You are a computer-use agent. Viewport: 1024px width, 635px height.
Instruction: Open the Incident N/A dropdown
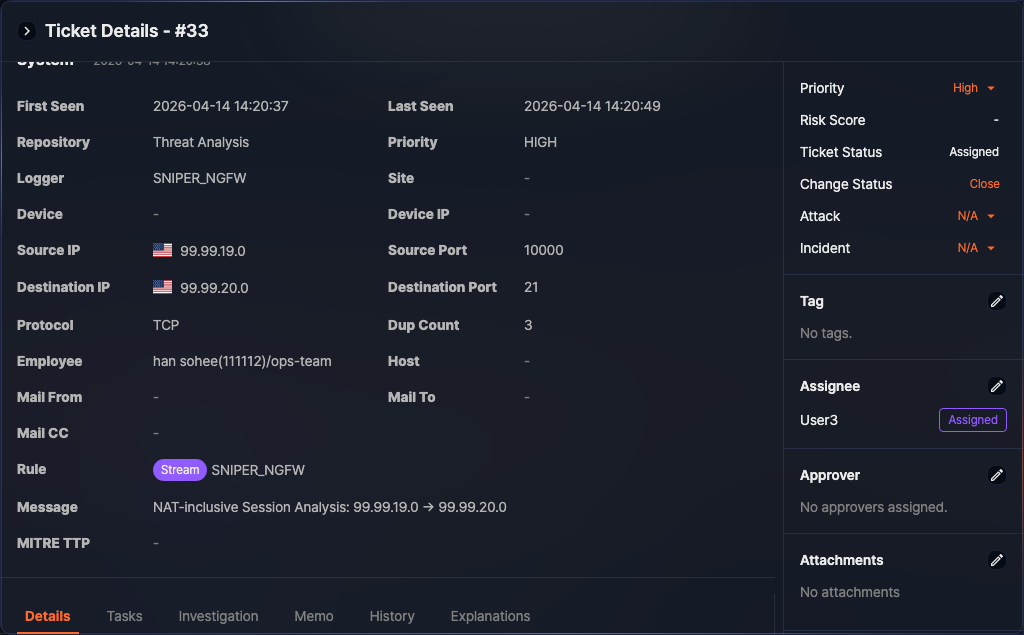[976, 248]
